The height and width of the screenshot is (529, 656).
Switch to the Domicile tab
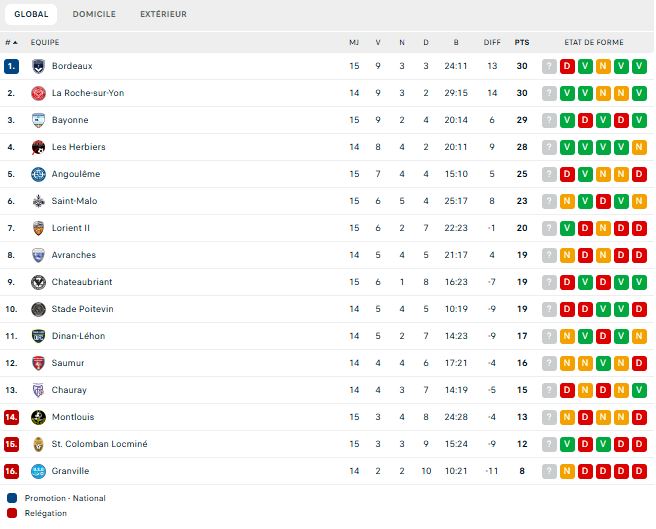click(94, 14)
